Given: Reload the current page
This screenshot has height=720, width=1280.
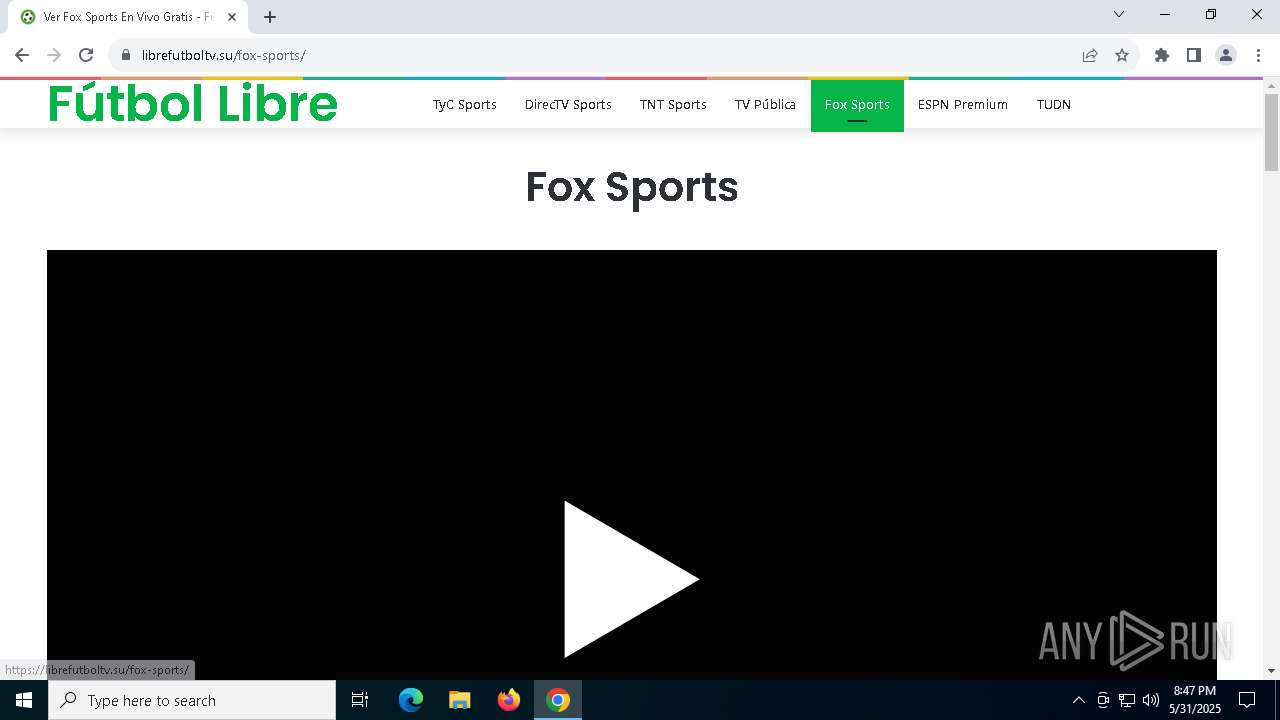Looking at the screenshot, I should [86, 55].
